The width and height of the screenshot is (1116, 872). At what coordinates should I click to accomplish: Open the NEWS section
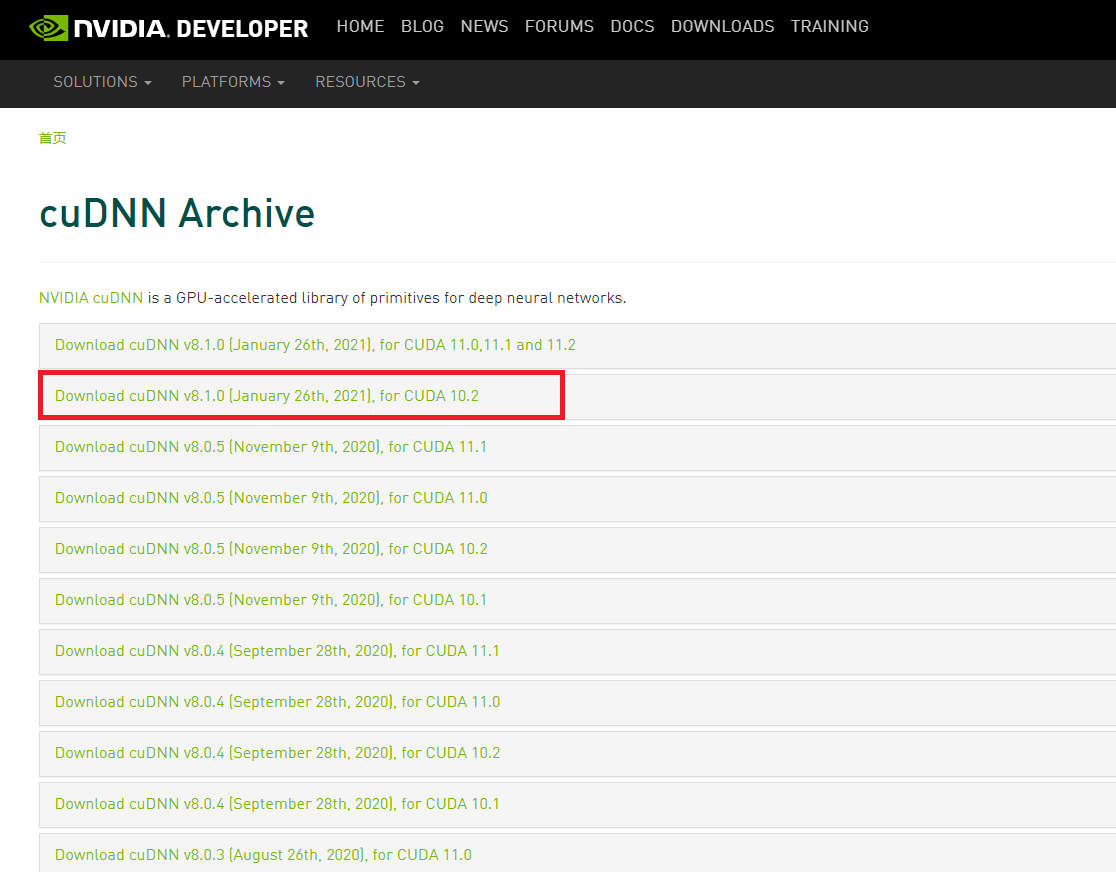(x=484, y=26)
